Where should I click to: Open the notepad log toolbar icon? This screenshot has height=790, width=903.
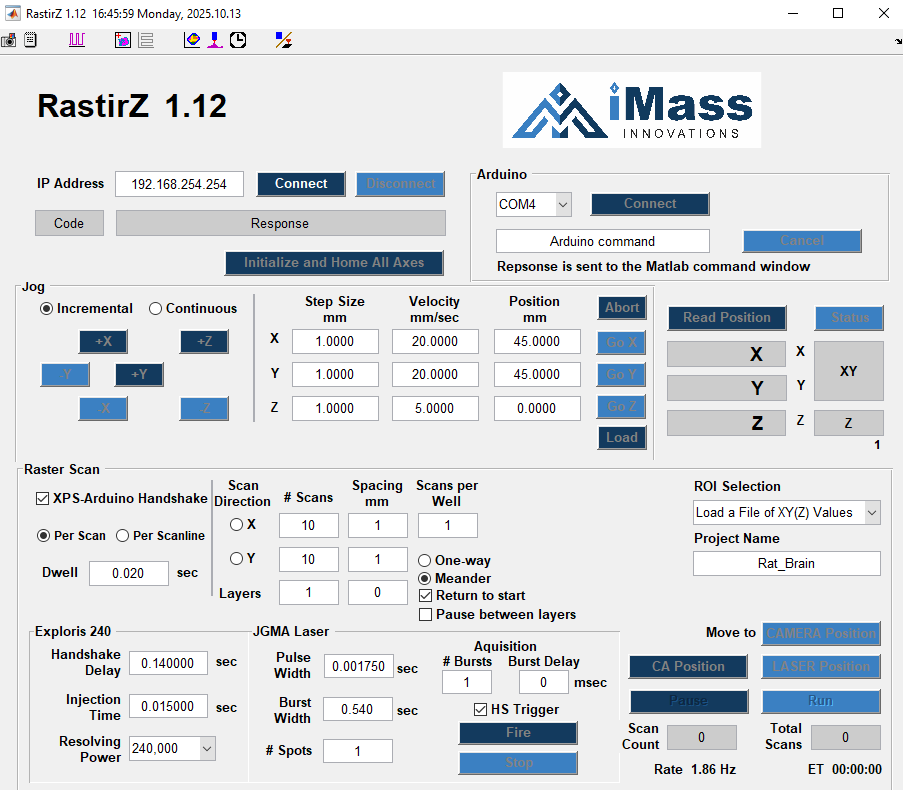pyautogui.click(x=31, y=40)
